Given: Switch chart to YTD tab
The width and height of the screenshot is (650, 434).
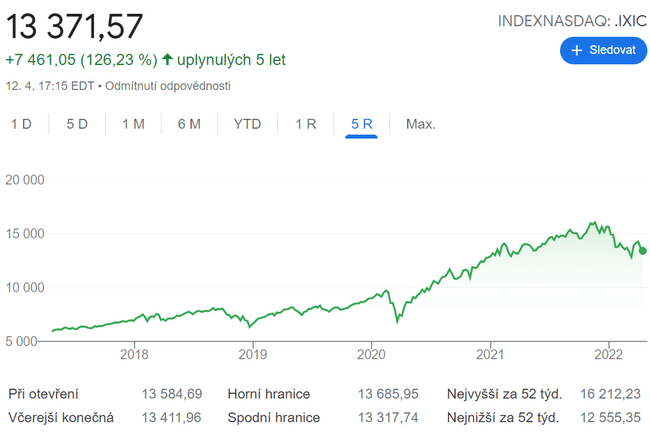Looking at the screenshot, I should pos(247,124).
